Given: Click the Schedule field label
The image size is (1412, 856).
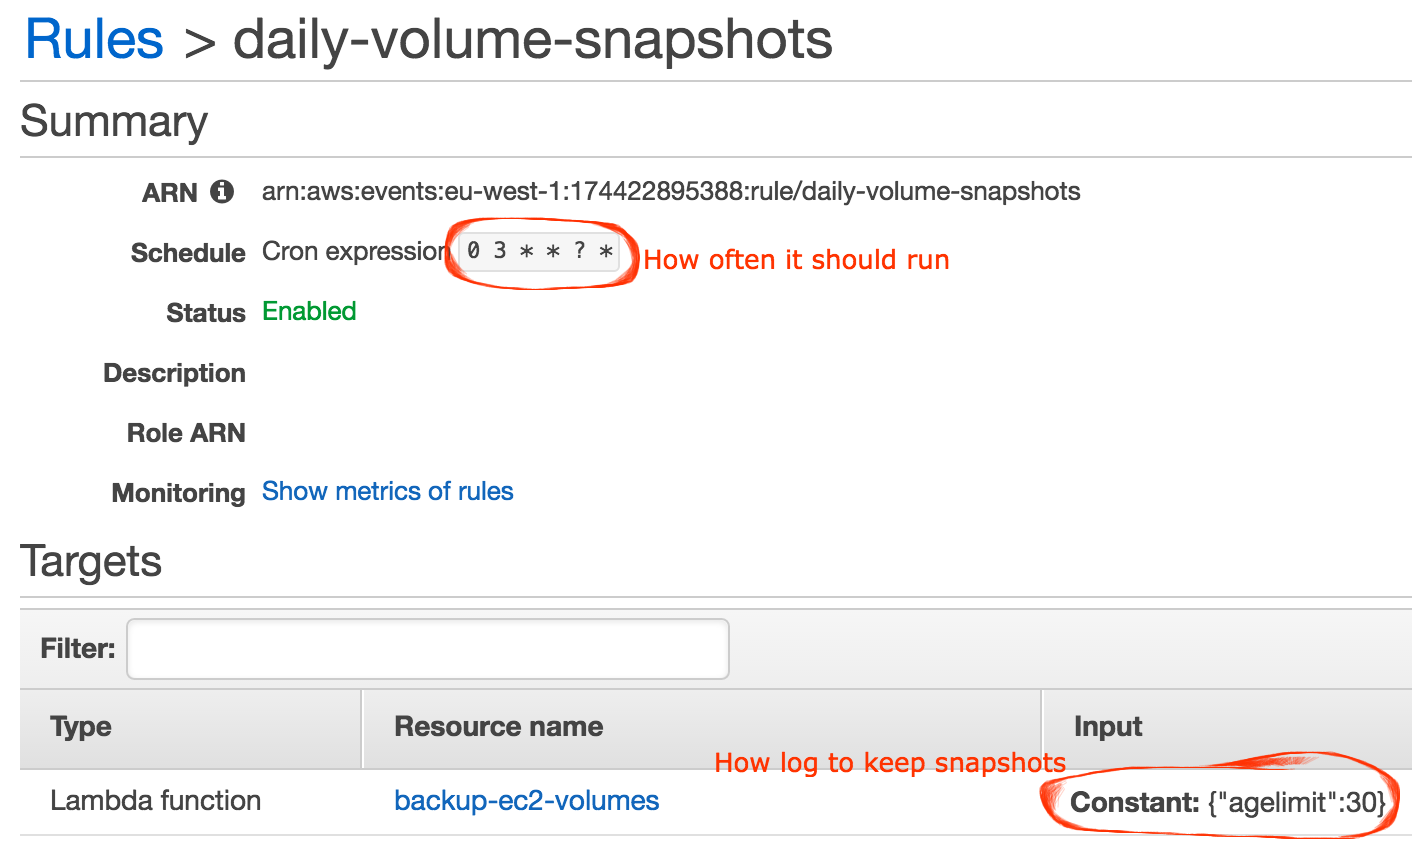Looking at the screenshot, I should click(188, 253).
